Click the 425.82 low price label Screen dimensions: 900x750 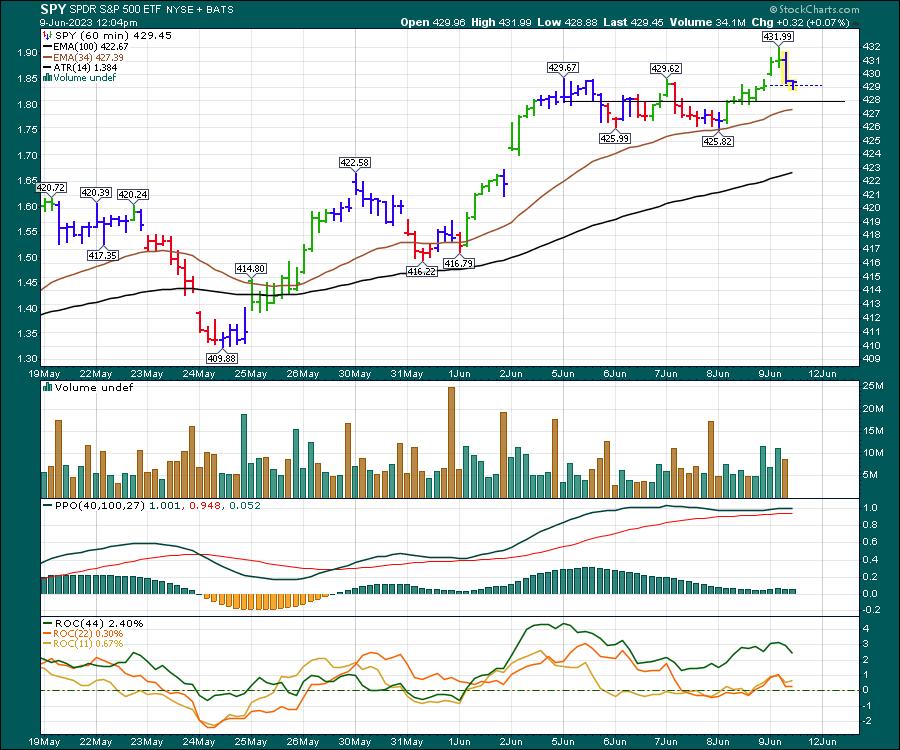tap(718, 141)
